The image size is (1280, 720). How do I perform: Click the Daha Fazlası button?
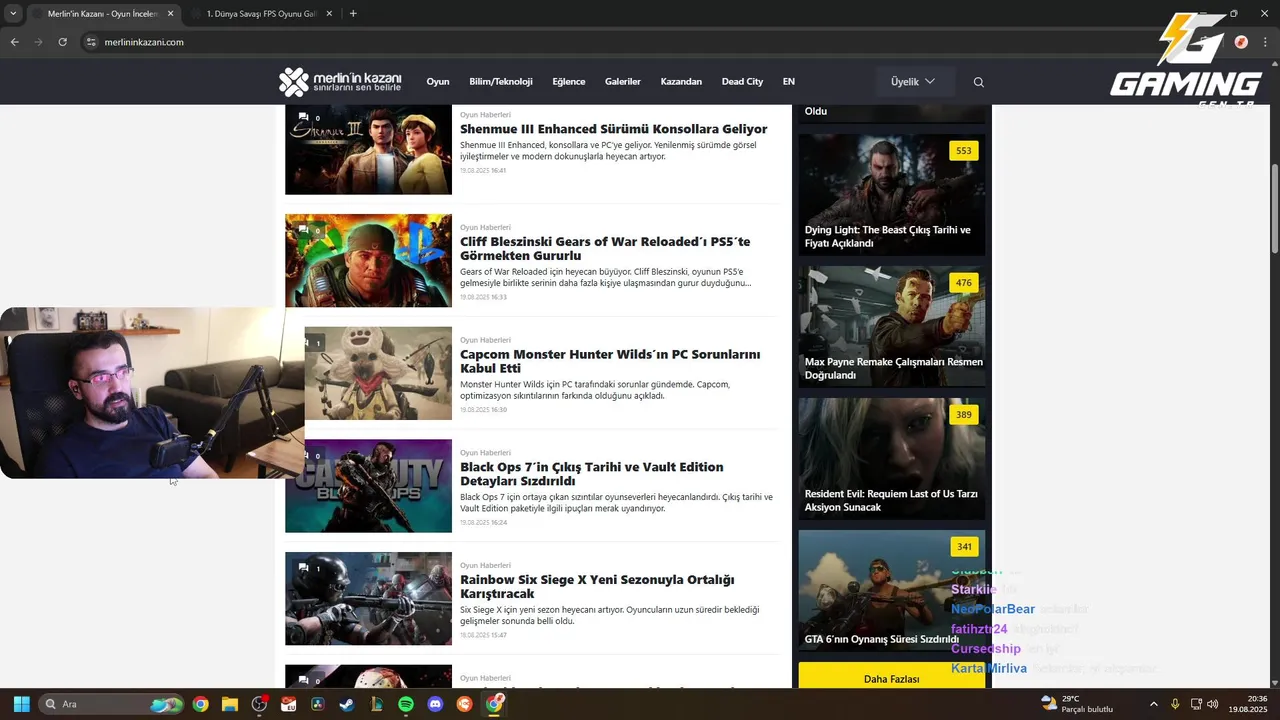[891, 679]
